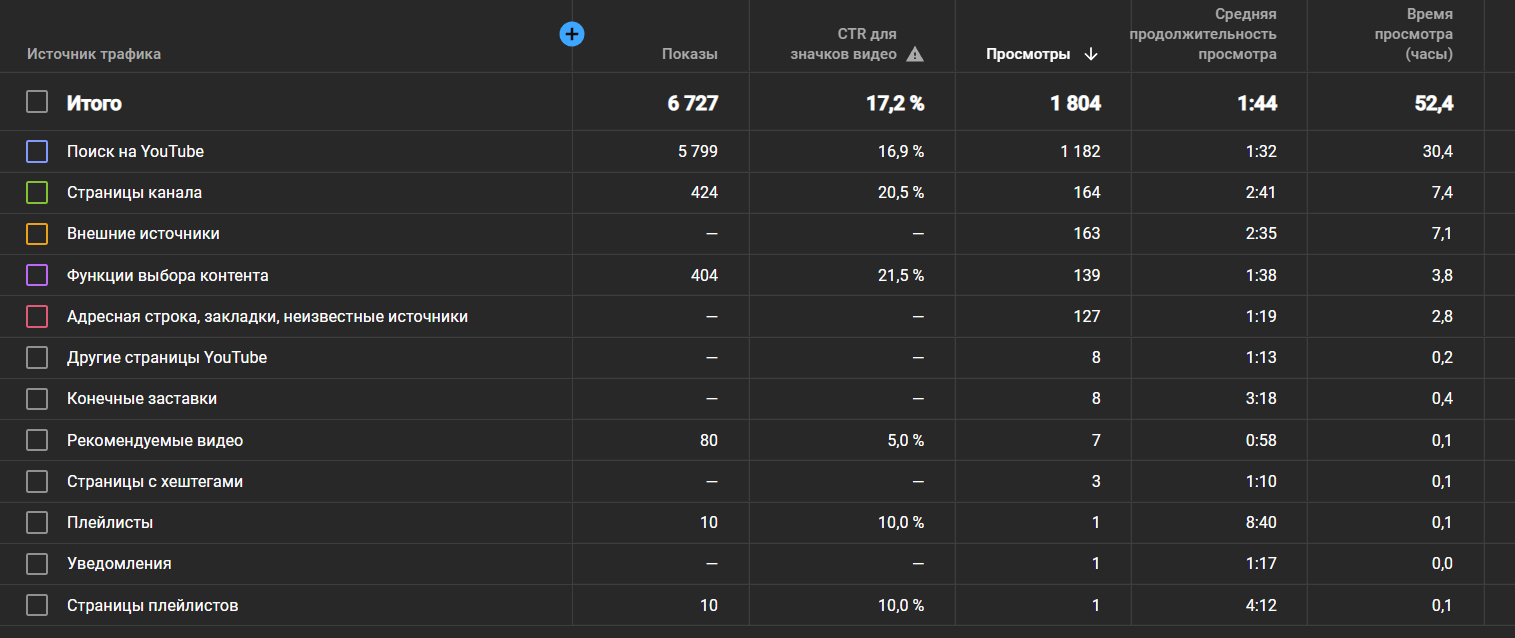Sort by the Показы column header
The width and height of the screenshot is (1515, 638).
[689, 54]
